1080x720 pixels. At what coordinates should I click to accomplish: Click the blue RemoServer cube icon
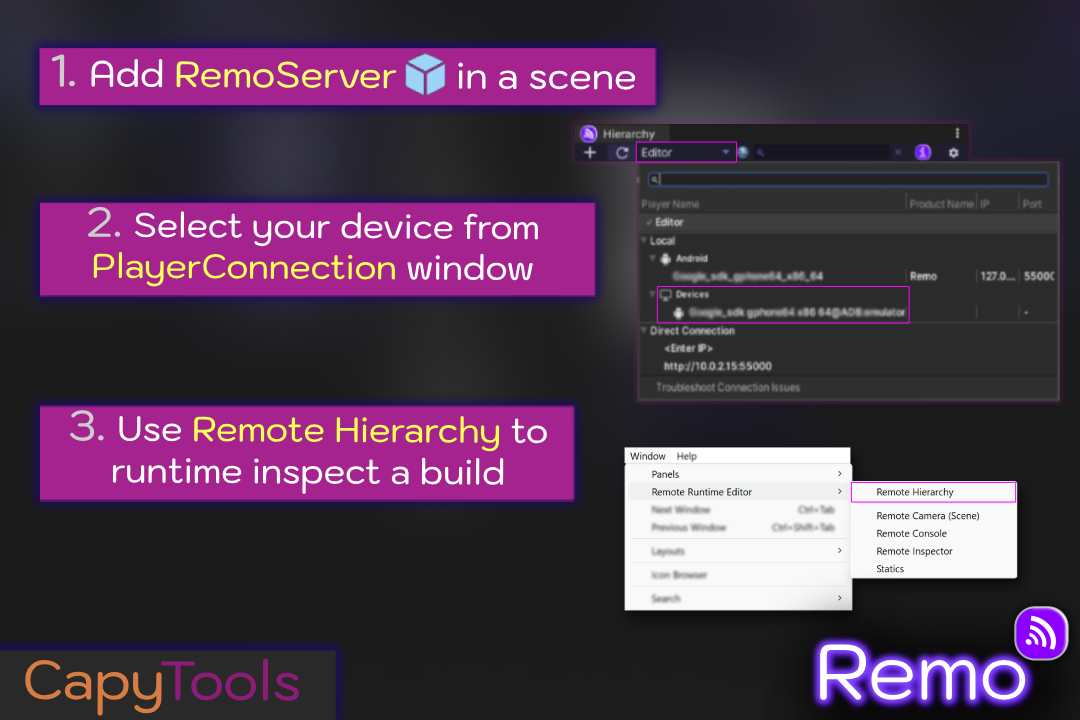click(x=425, y=74)
